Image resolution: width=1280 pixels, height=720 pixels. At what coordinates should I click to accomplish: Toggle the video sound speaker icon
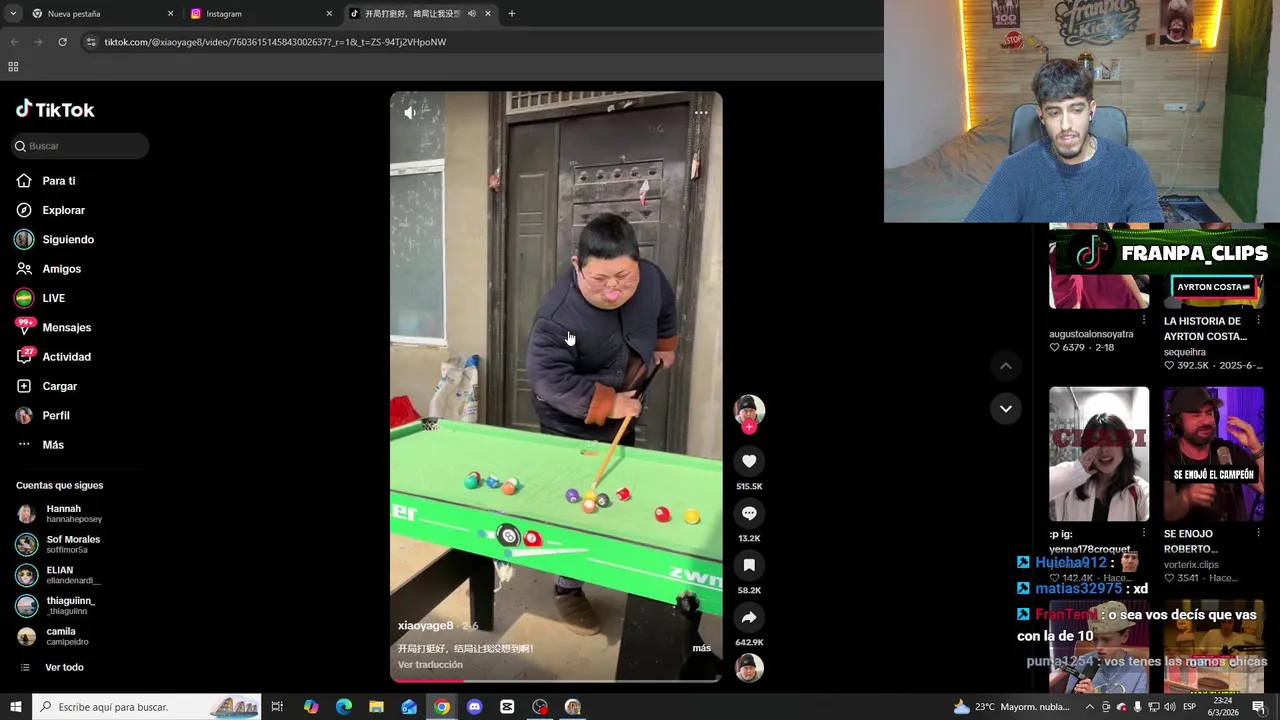pyautogui.click(x=410, y=113)
